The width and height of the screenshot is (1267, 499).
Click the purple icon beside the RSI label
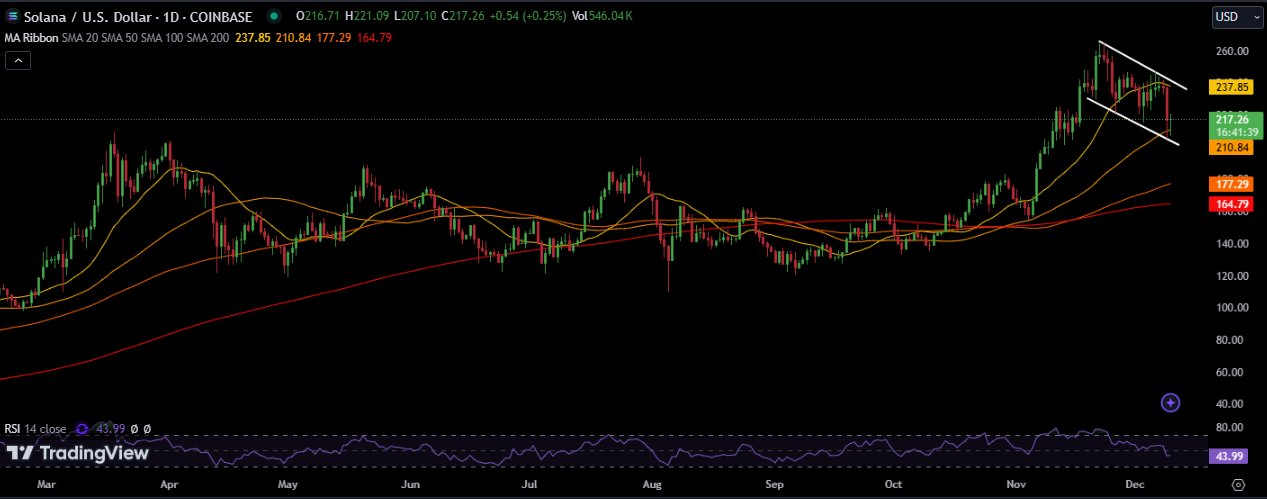82,429
